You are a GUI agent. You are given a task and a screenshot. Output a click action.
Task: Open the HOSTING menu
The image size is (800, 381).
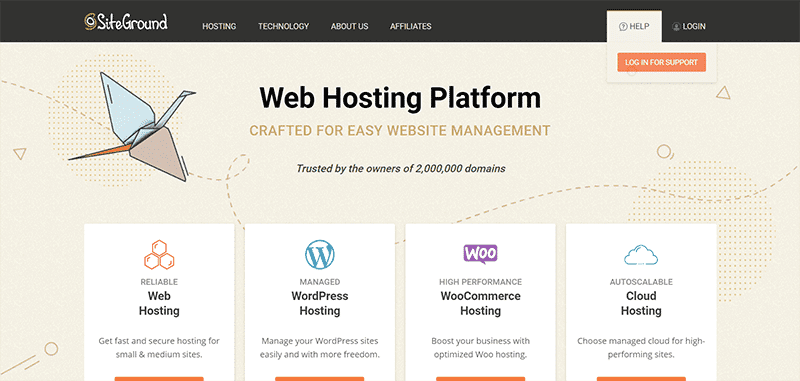click(x=219, y=27)
